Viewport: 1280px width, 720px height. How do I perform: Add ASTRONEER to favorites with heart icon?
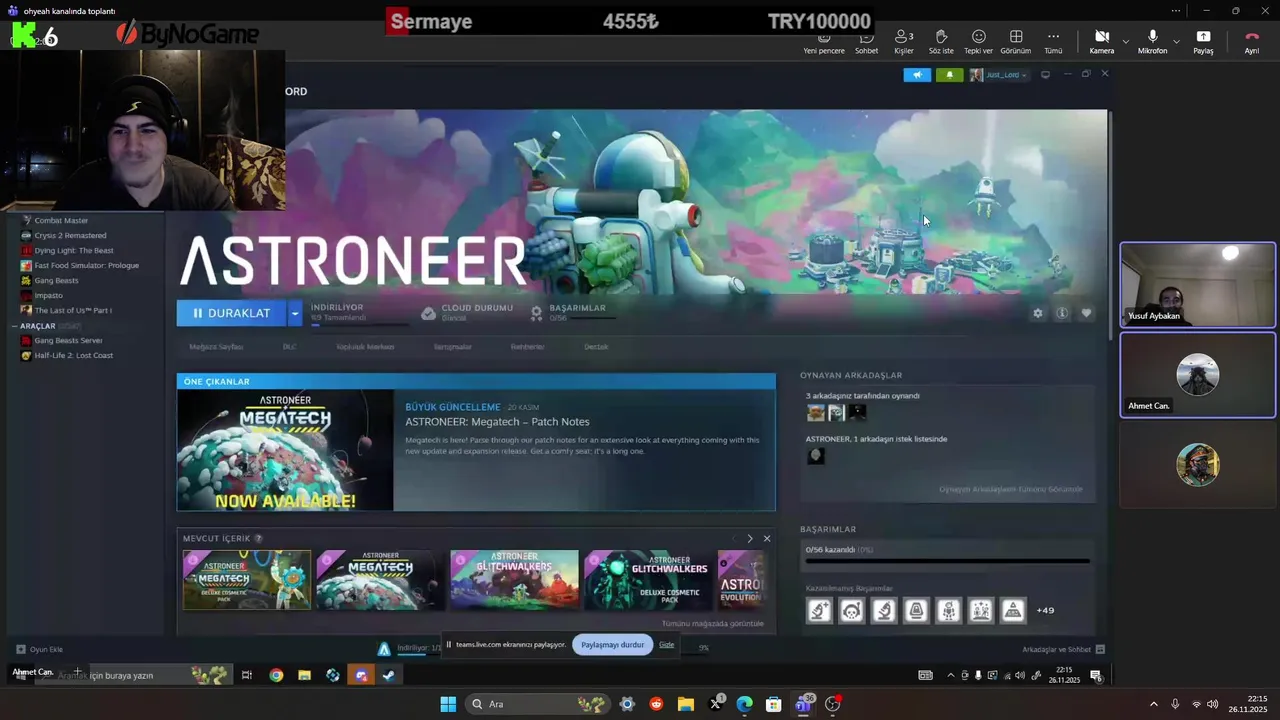click(x=1086, y=313)
